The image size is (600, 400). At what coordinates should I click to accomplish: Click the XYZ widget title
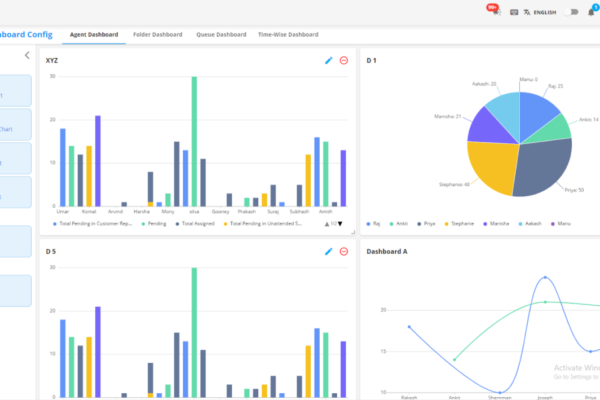[52, 60]
